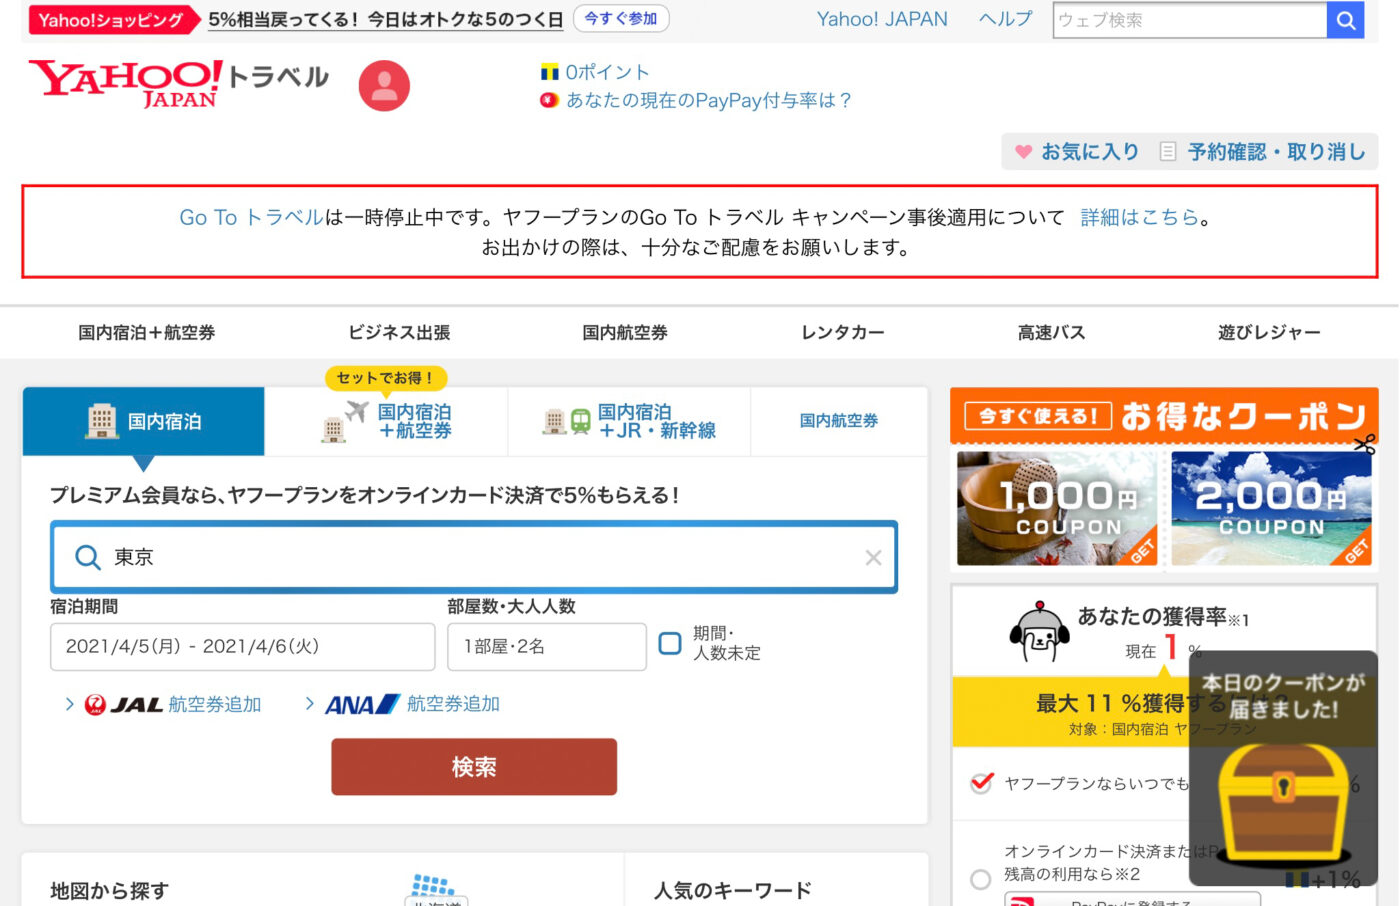Open the 1部屋・2名 rooms and guests selector
This screenshot has width=1400, height=906.
[x=547, y=647]
